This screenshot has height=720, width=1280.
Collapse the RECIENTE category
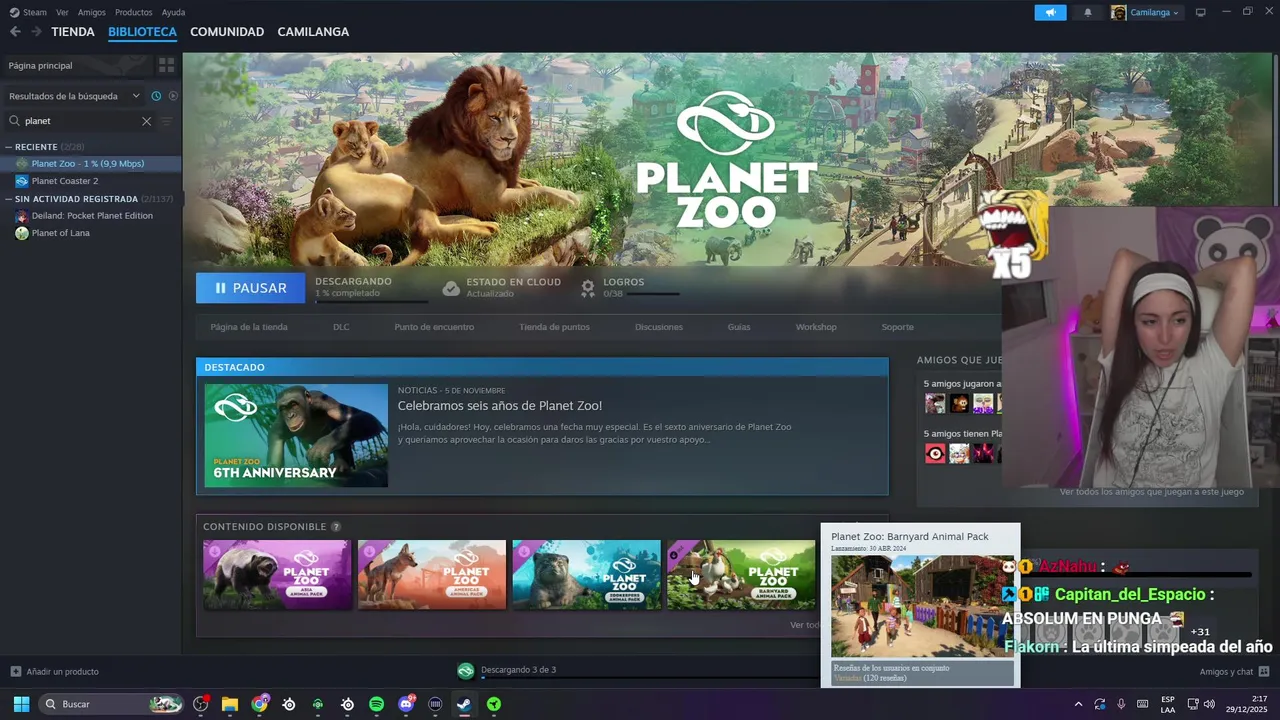(45, 147)
